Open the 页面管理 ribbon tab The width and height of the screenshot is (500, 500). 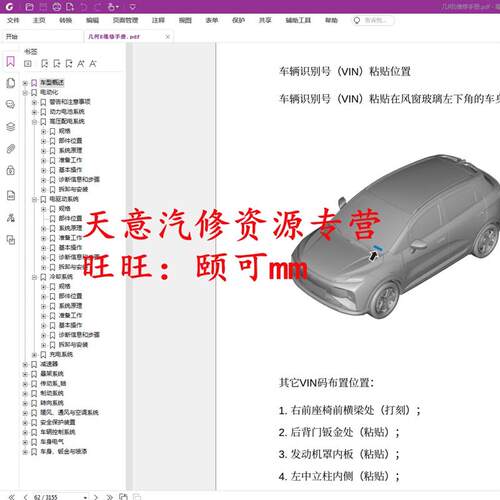coord(125,20)
